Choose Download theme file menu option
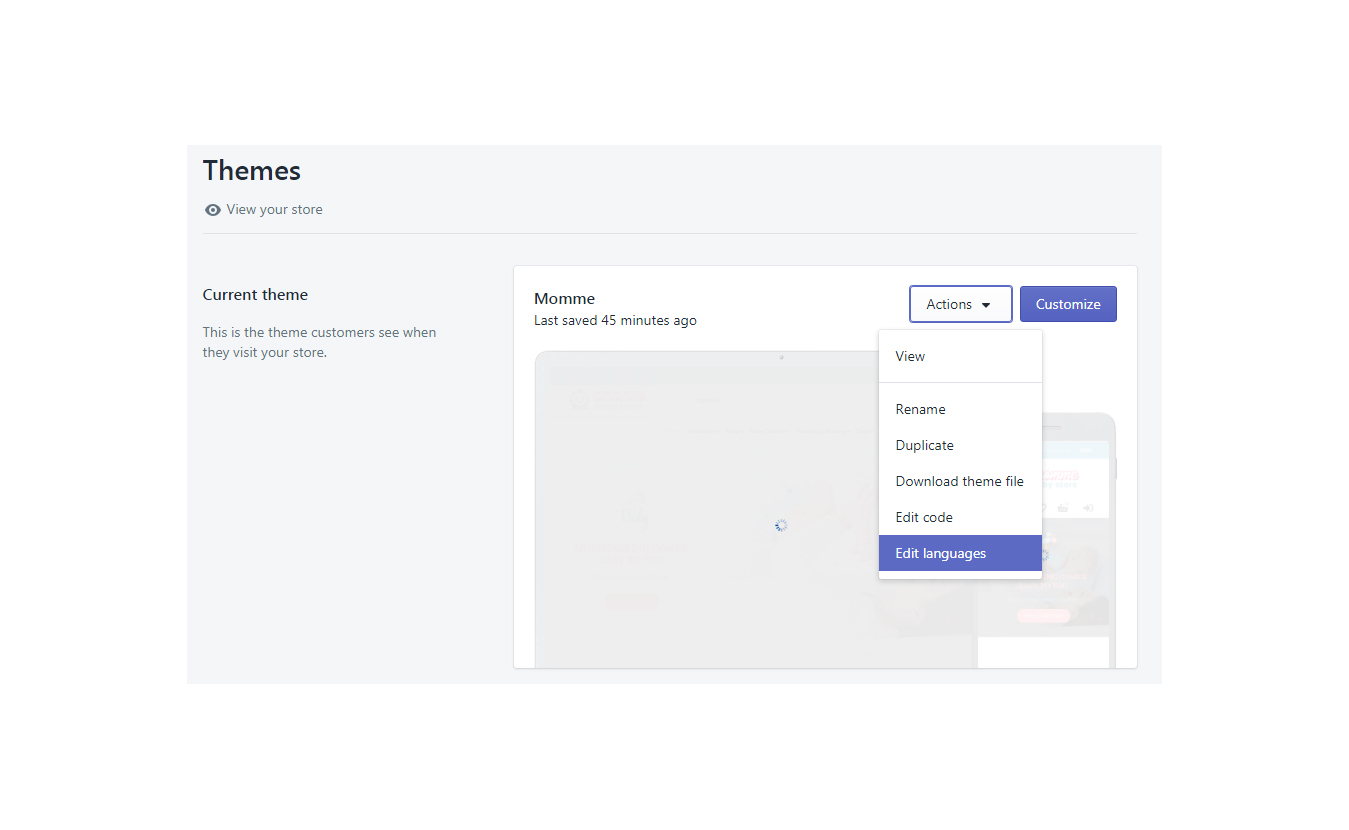The height and width of the screenshot is (830, 1349). [x=959, y=481]
